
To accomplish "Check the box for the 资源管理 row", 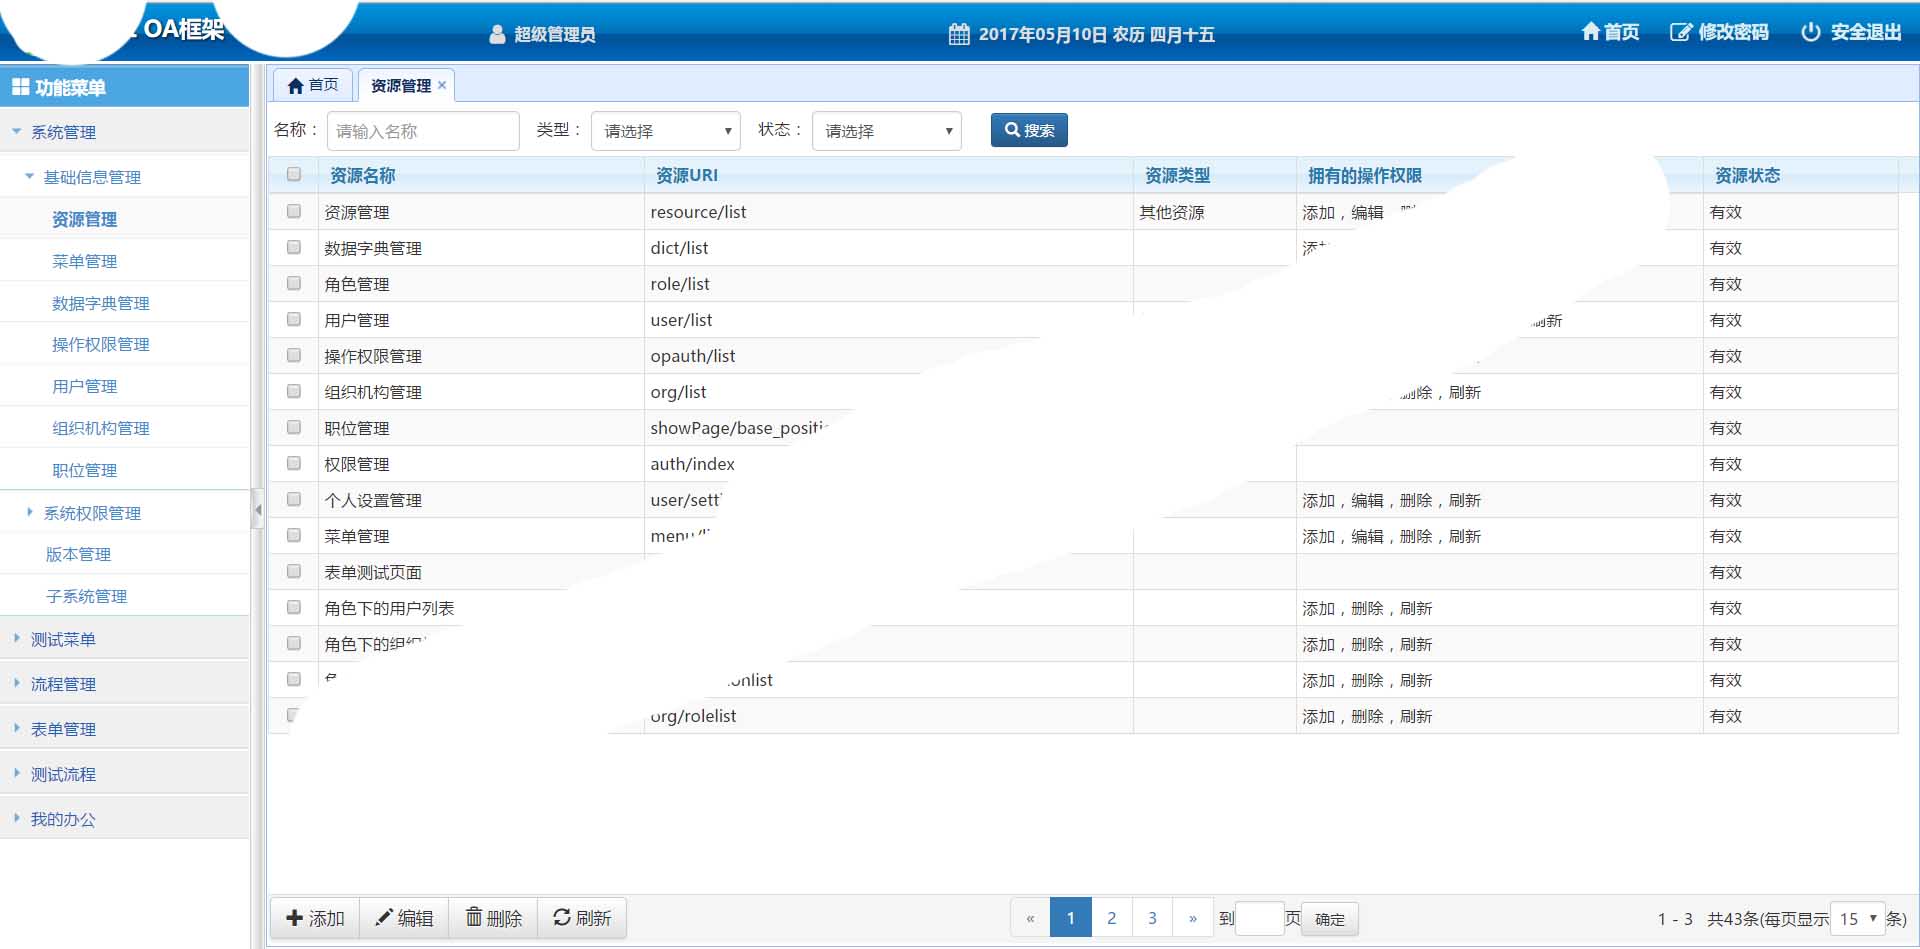I will point(294,211).
